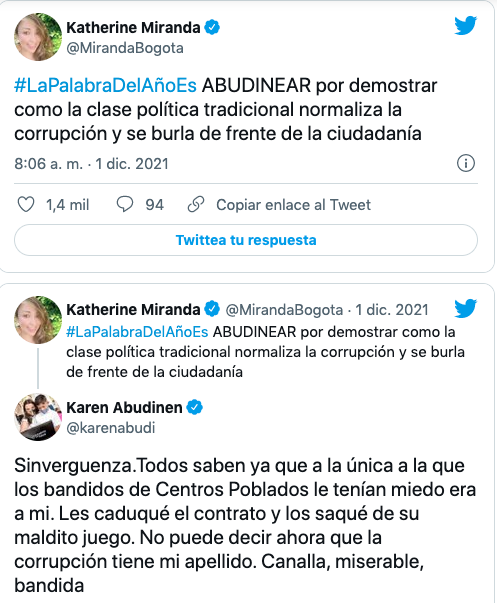Click the chain link copy icon
This screenshot has width=497, height=603.
coord(196,204)
